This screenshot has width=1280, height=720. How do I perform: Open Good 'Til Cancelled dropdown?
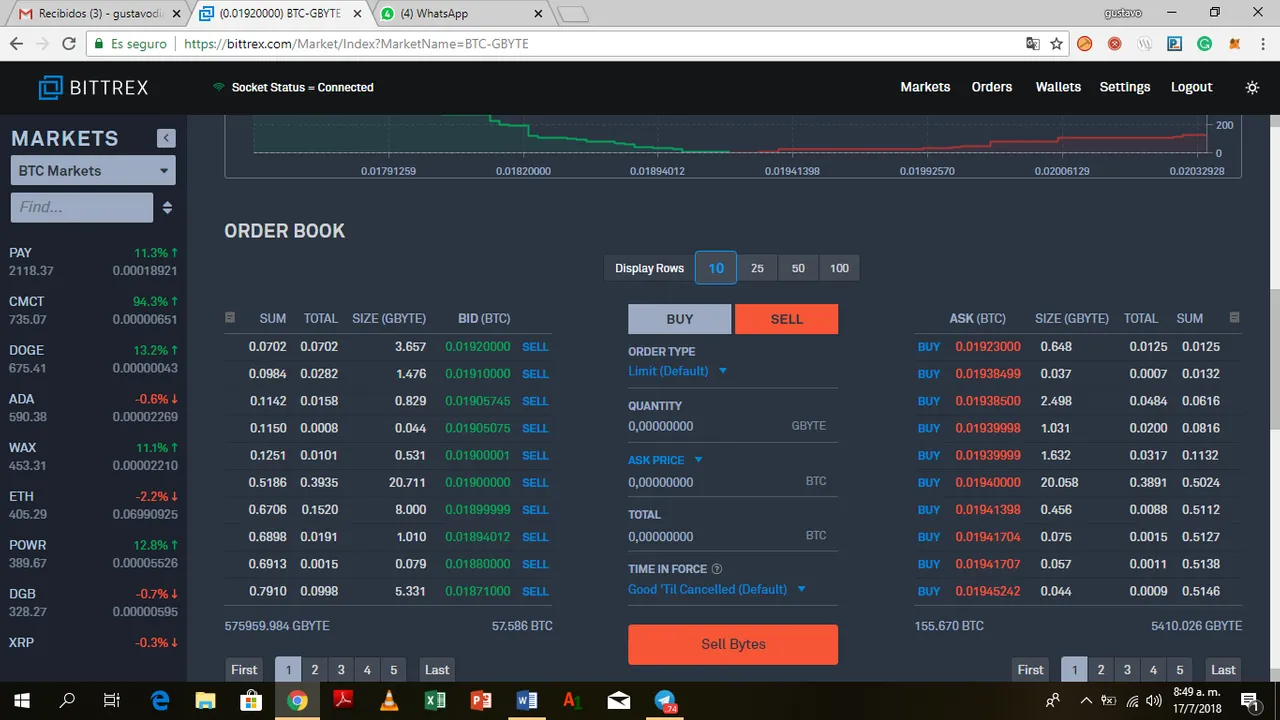[717, 590]
